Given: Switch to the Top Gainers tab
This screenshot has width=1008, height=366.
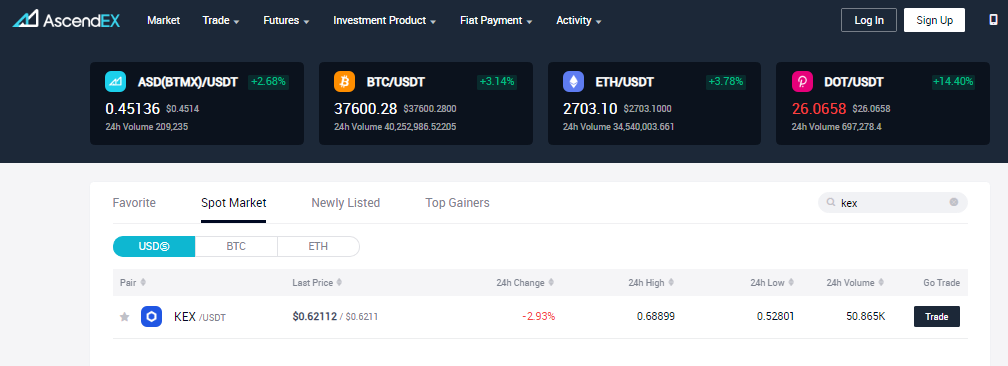Looking at the screenshot, I should pyautogui.click(x=457, y=203).
